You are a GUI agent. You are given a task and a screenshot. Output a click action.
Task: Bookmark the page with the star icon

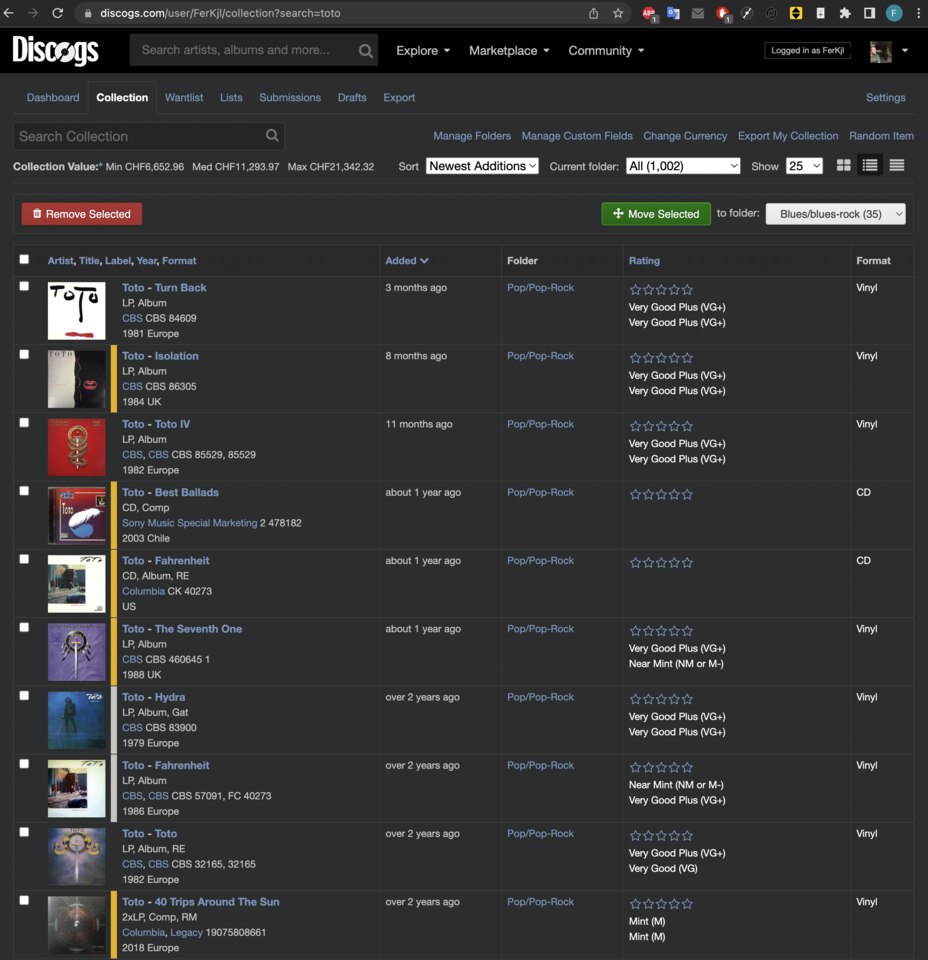pyautogui.click(x=618, y=13)
